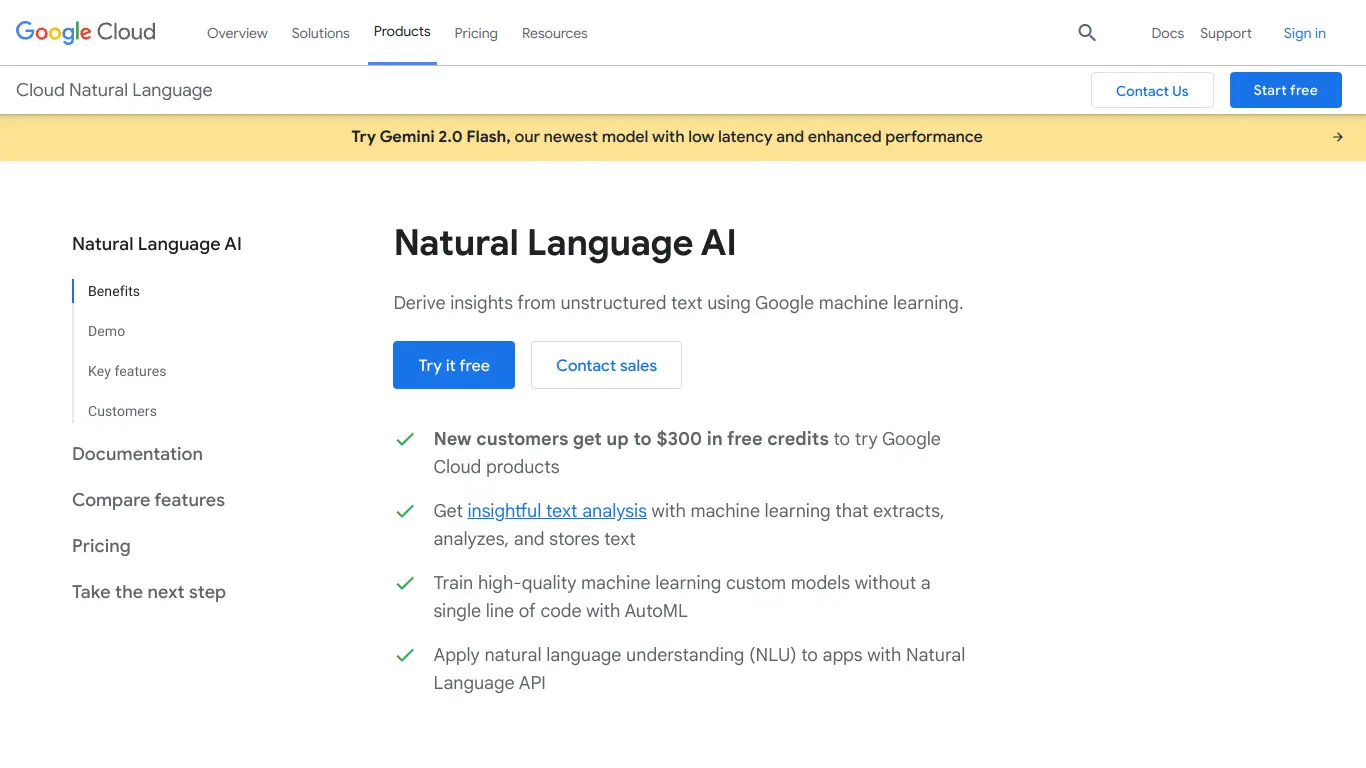This screenshot has height=768, width=1366.
Task: Click Sign in
Action: click(x=1305, y=33)
